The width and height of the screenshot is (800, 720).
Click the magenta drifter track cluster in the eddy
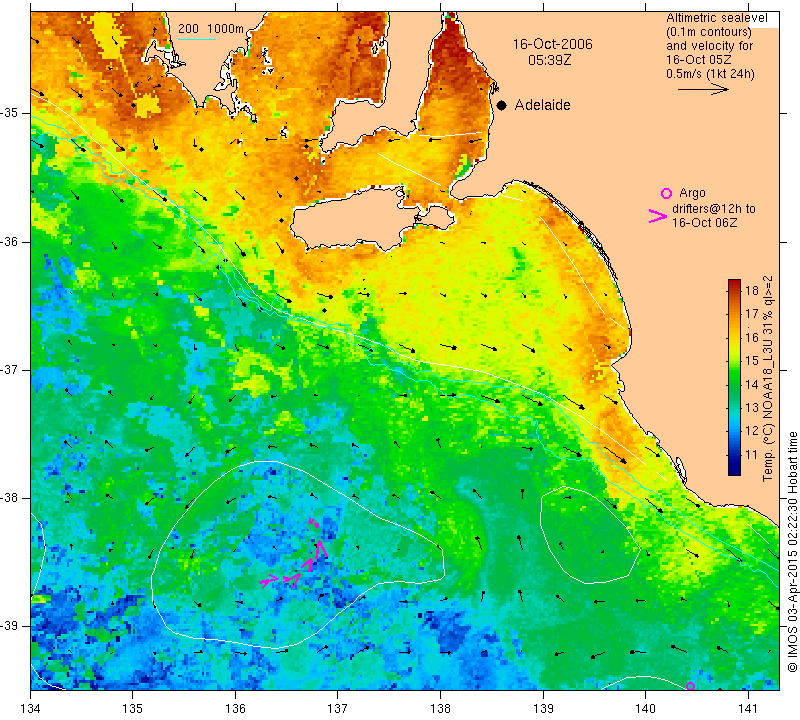click(295, 555)
